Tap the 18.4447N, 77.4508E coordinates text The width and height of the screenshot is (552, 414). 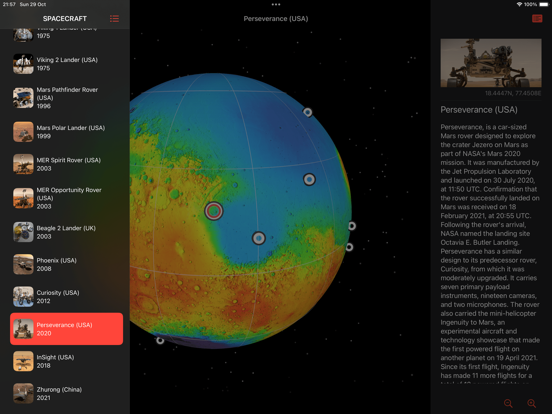pos(513,93)
